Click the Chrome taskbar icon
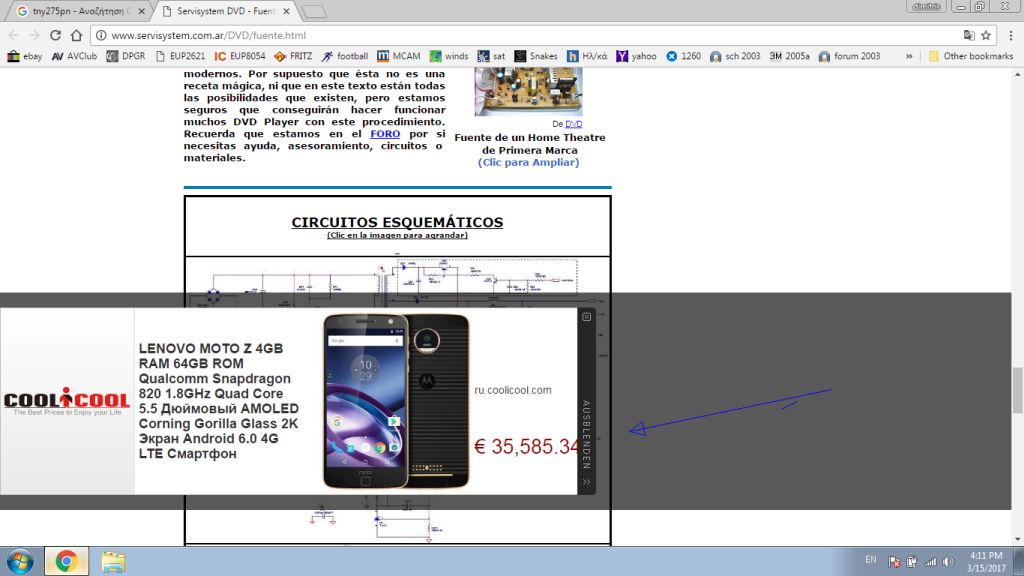The image size is (1024, 576). (x=66, y=562)
